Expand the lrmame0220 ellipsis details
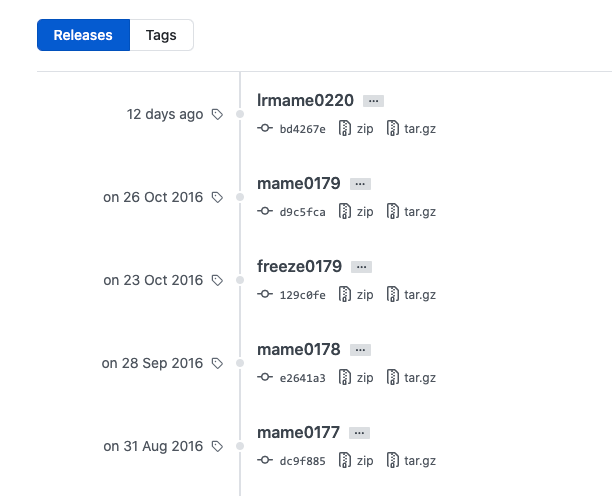Screen dimensions: 612x496 coord(373,101)
